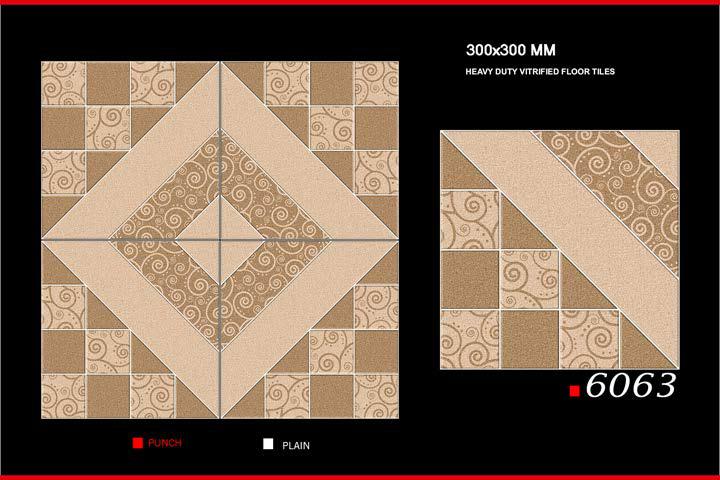Viewport: 720px width, 480px height.
Task: Click the PLAIN label text
Action: [296, 446]
